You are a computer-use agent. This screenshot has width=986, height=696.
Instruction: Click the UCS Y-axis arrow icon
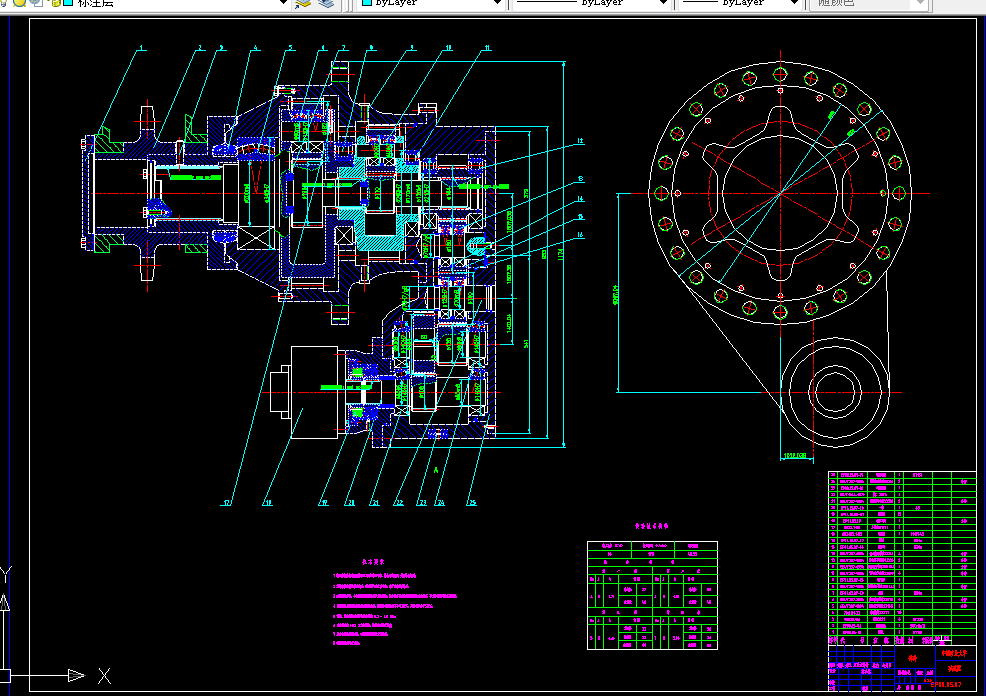(4, 602)
